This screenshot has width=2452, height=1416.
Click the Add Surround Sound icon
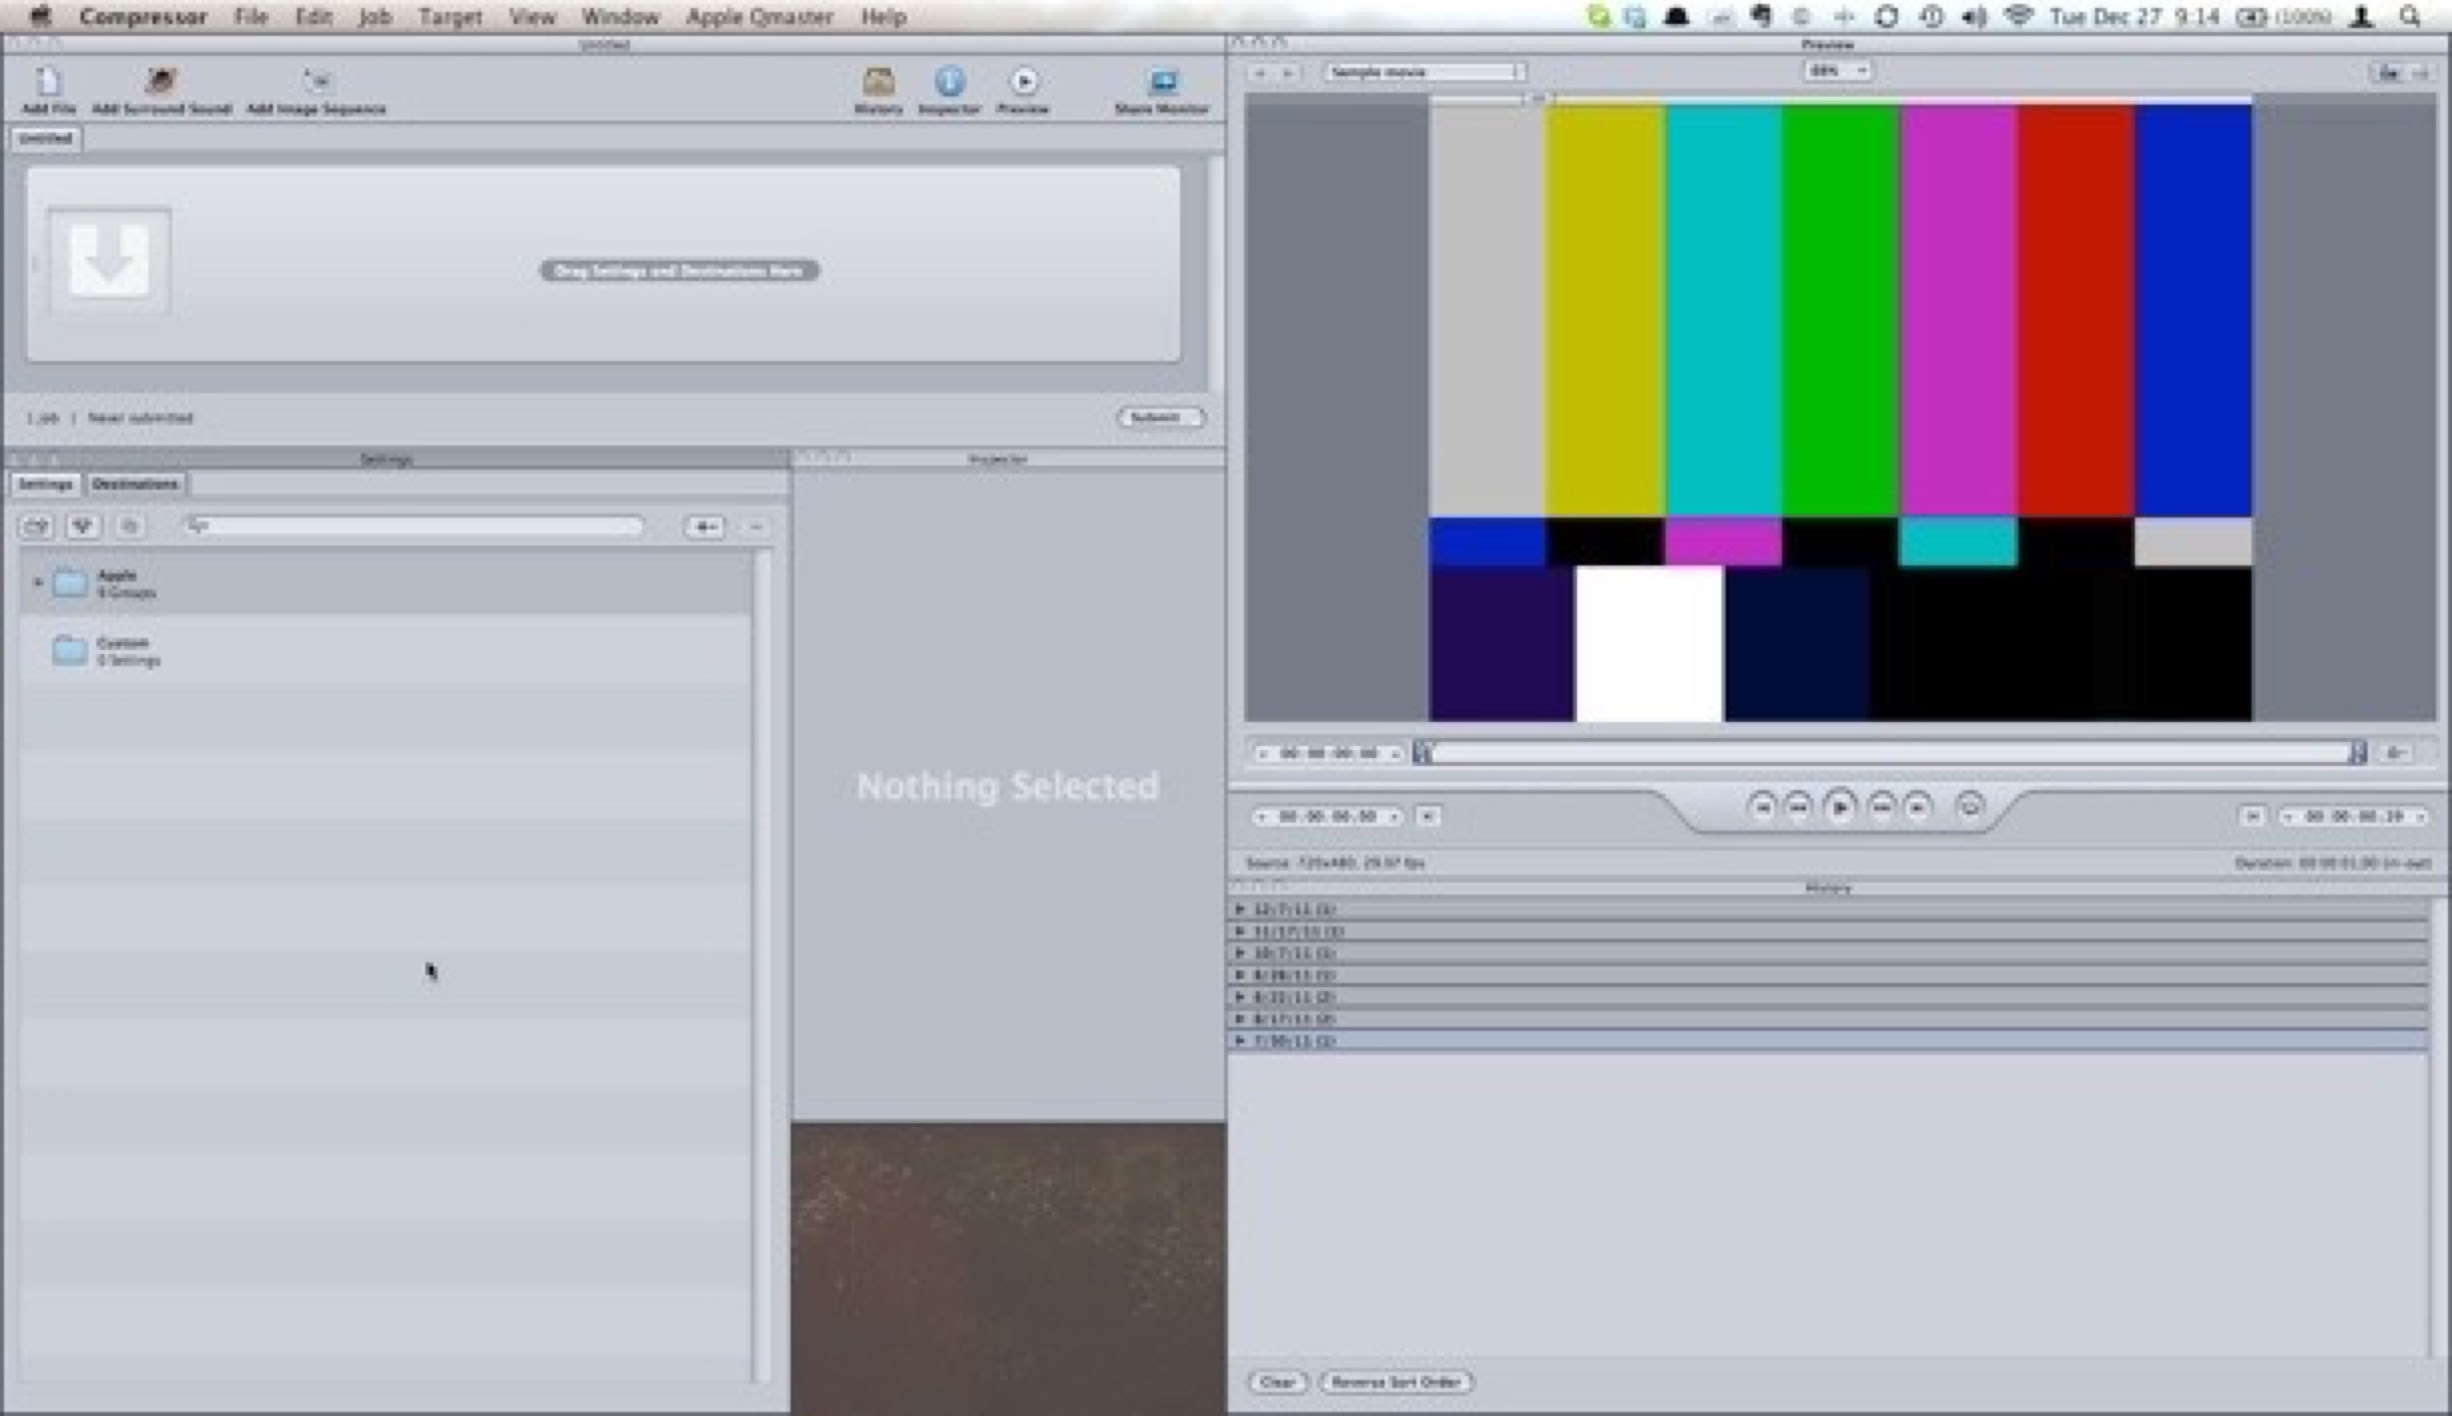[x=161, y=82]
